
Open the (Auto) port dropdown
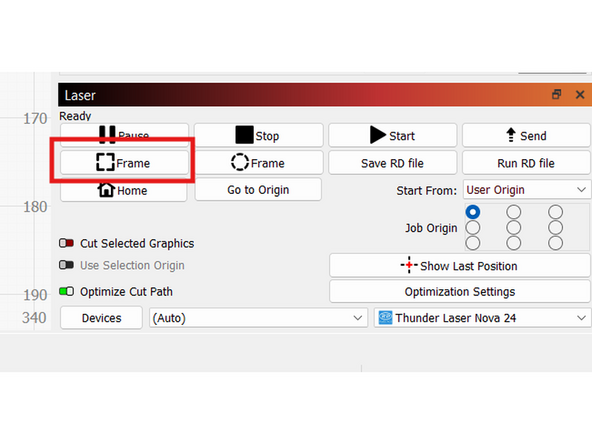click(x=258, y=318)
